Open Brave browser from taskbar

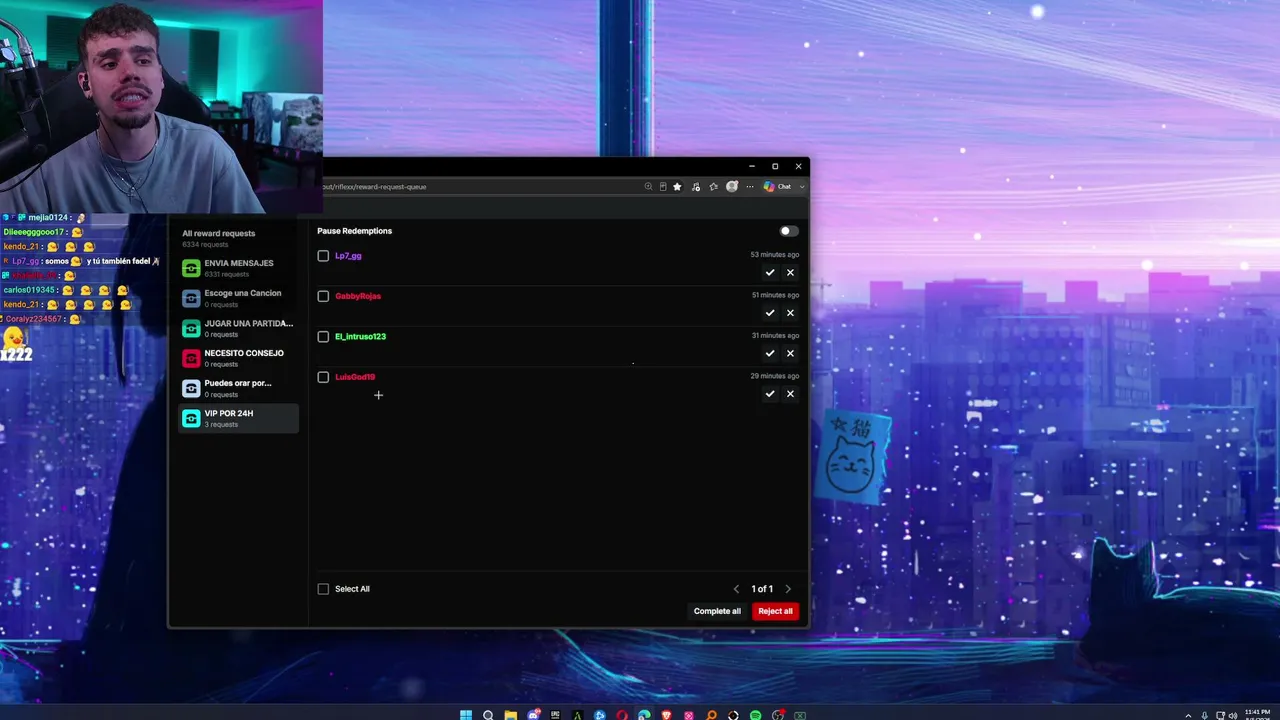coord(666,715)
